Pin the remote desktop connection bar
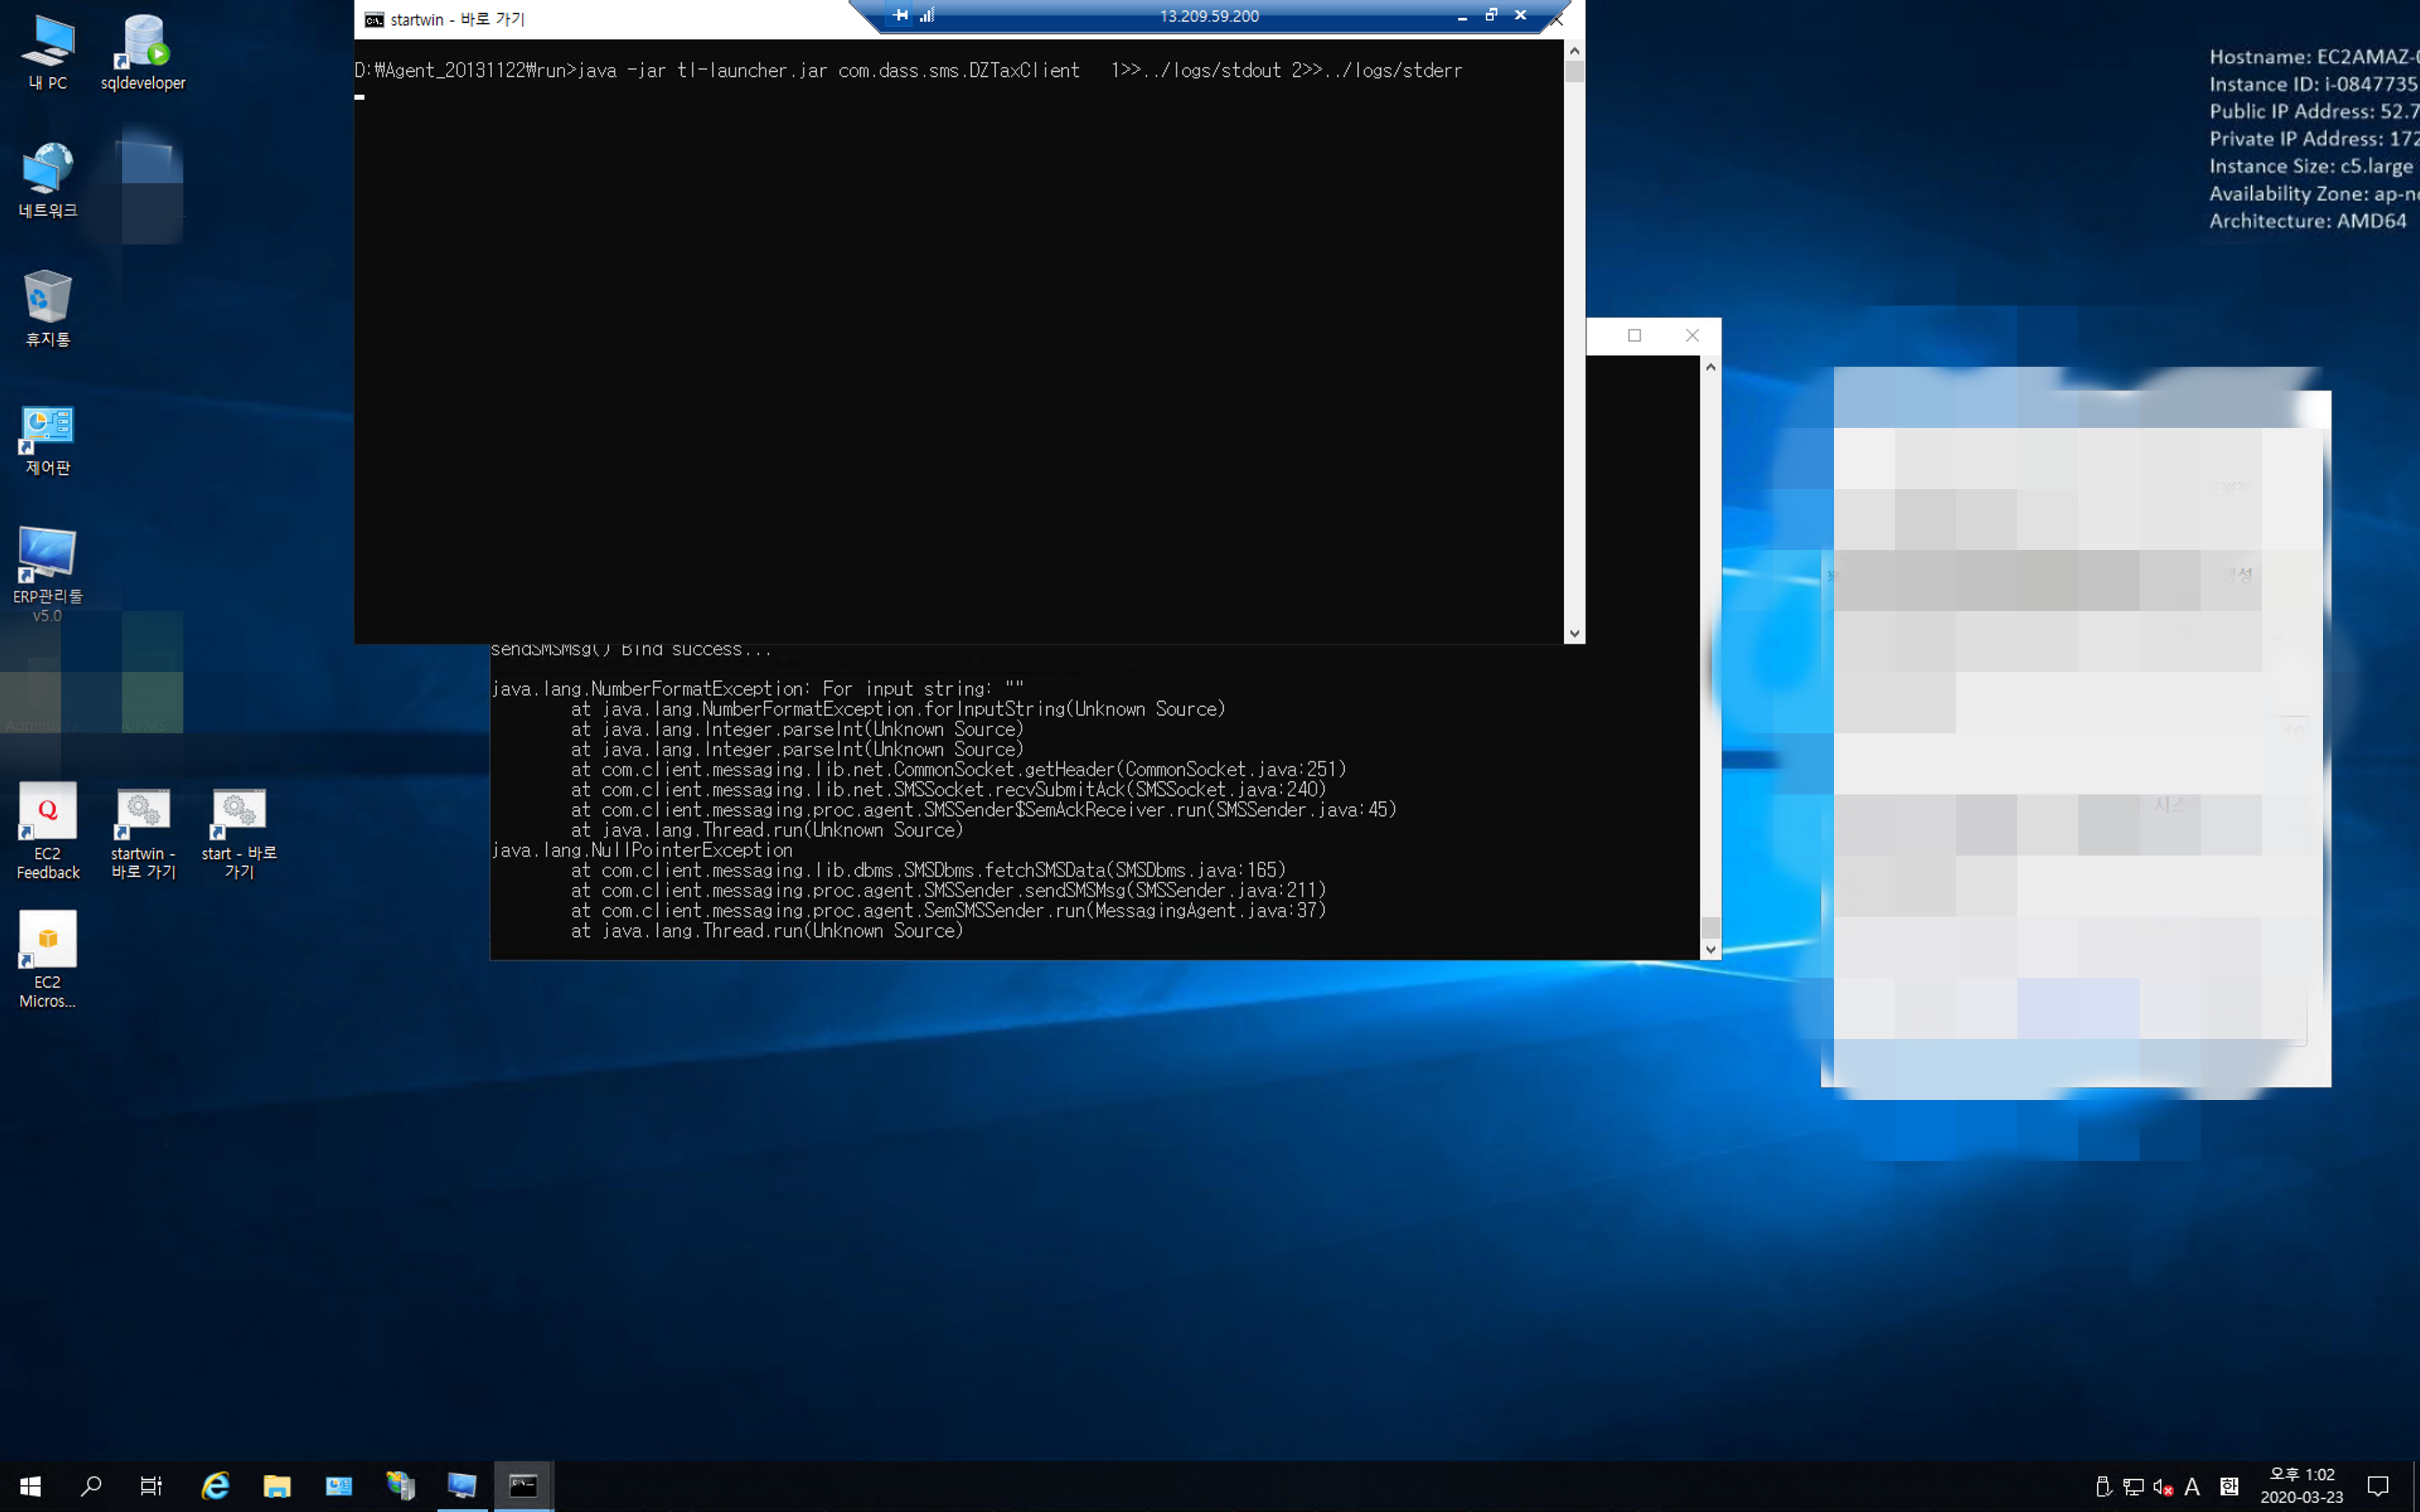This screenshot has height=1512, width=2420. tap(900, 15)
